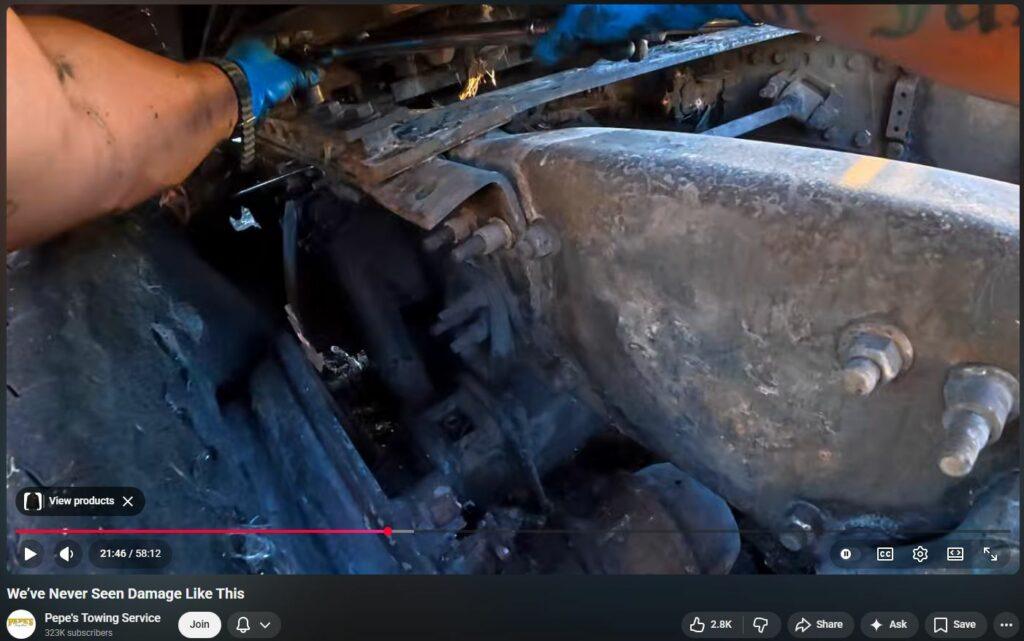
Task: Like the video with 2.8K likes
Action: click(711, 624)
